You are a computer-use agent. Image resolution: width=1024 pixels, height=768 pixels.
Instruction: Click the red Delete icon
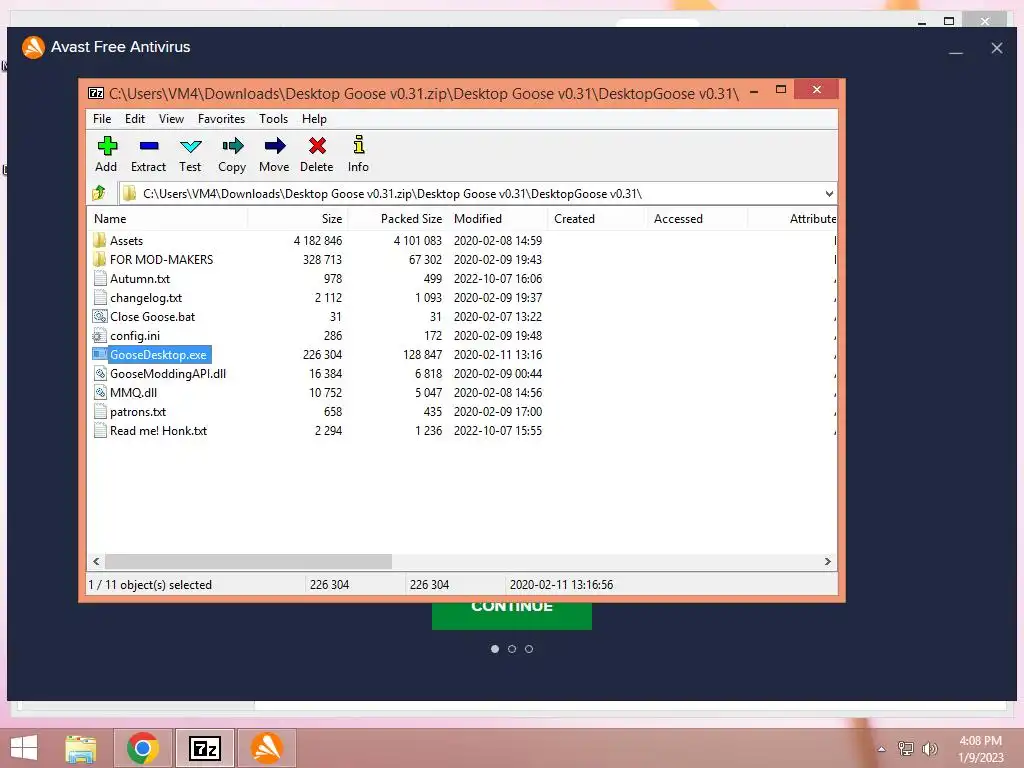[317, 146]
